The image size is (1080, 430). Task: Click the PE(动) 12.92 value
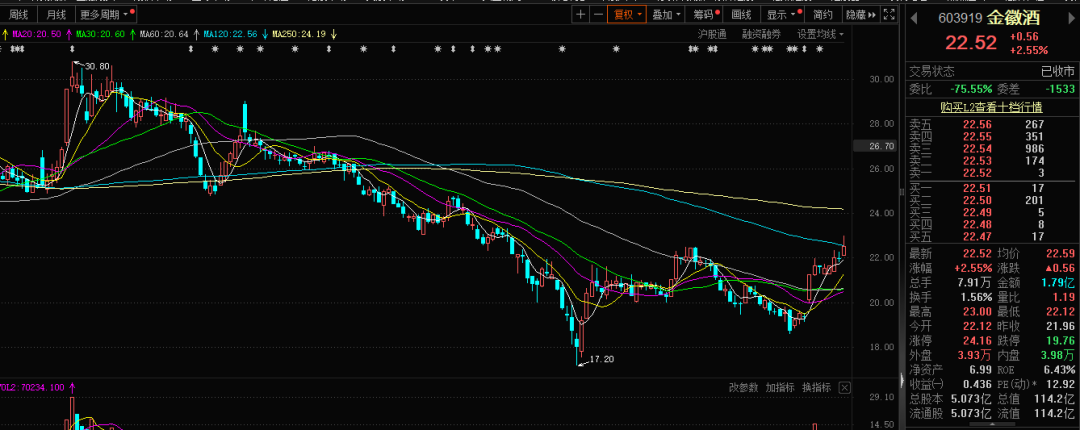[1061, 384]
